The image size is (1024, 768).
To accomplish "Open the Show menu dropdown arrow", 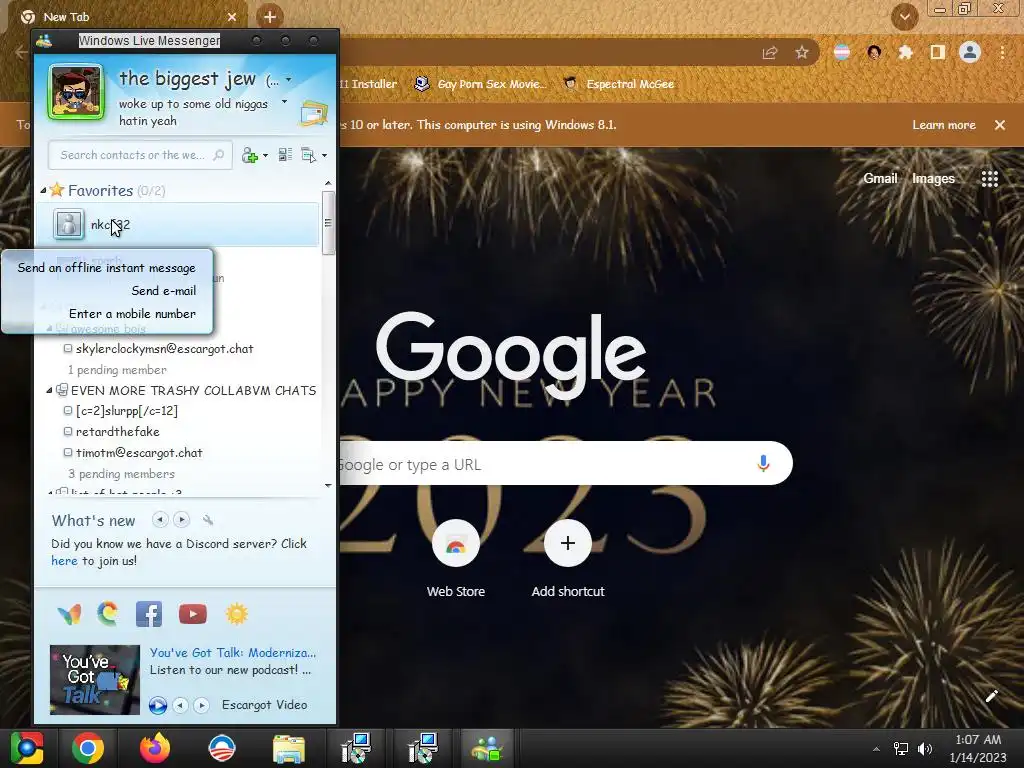I will [x=325, y=155].
